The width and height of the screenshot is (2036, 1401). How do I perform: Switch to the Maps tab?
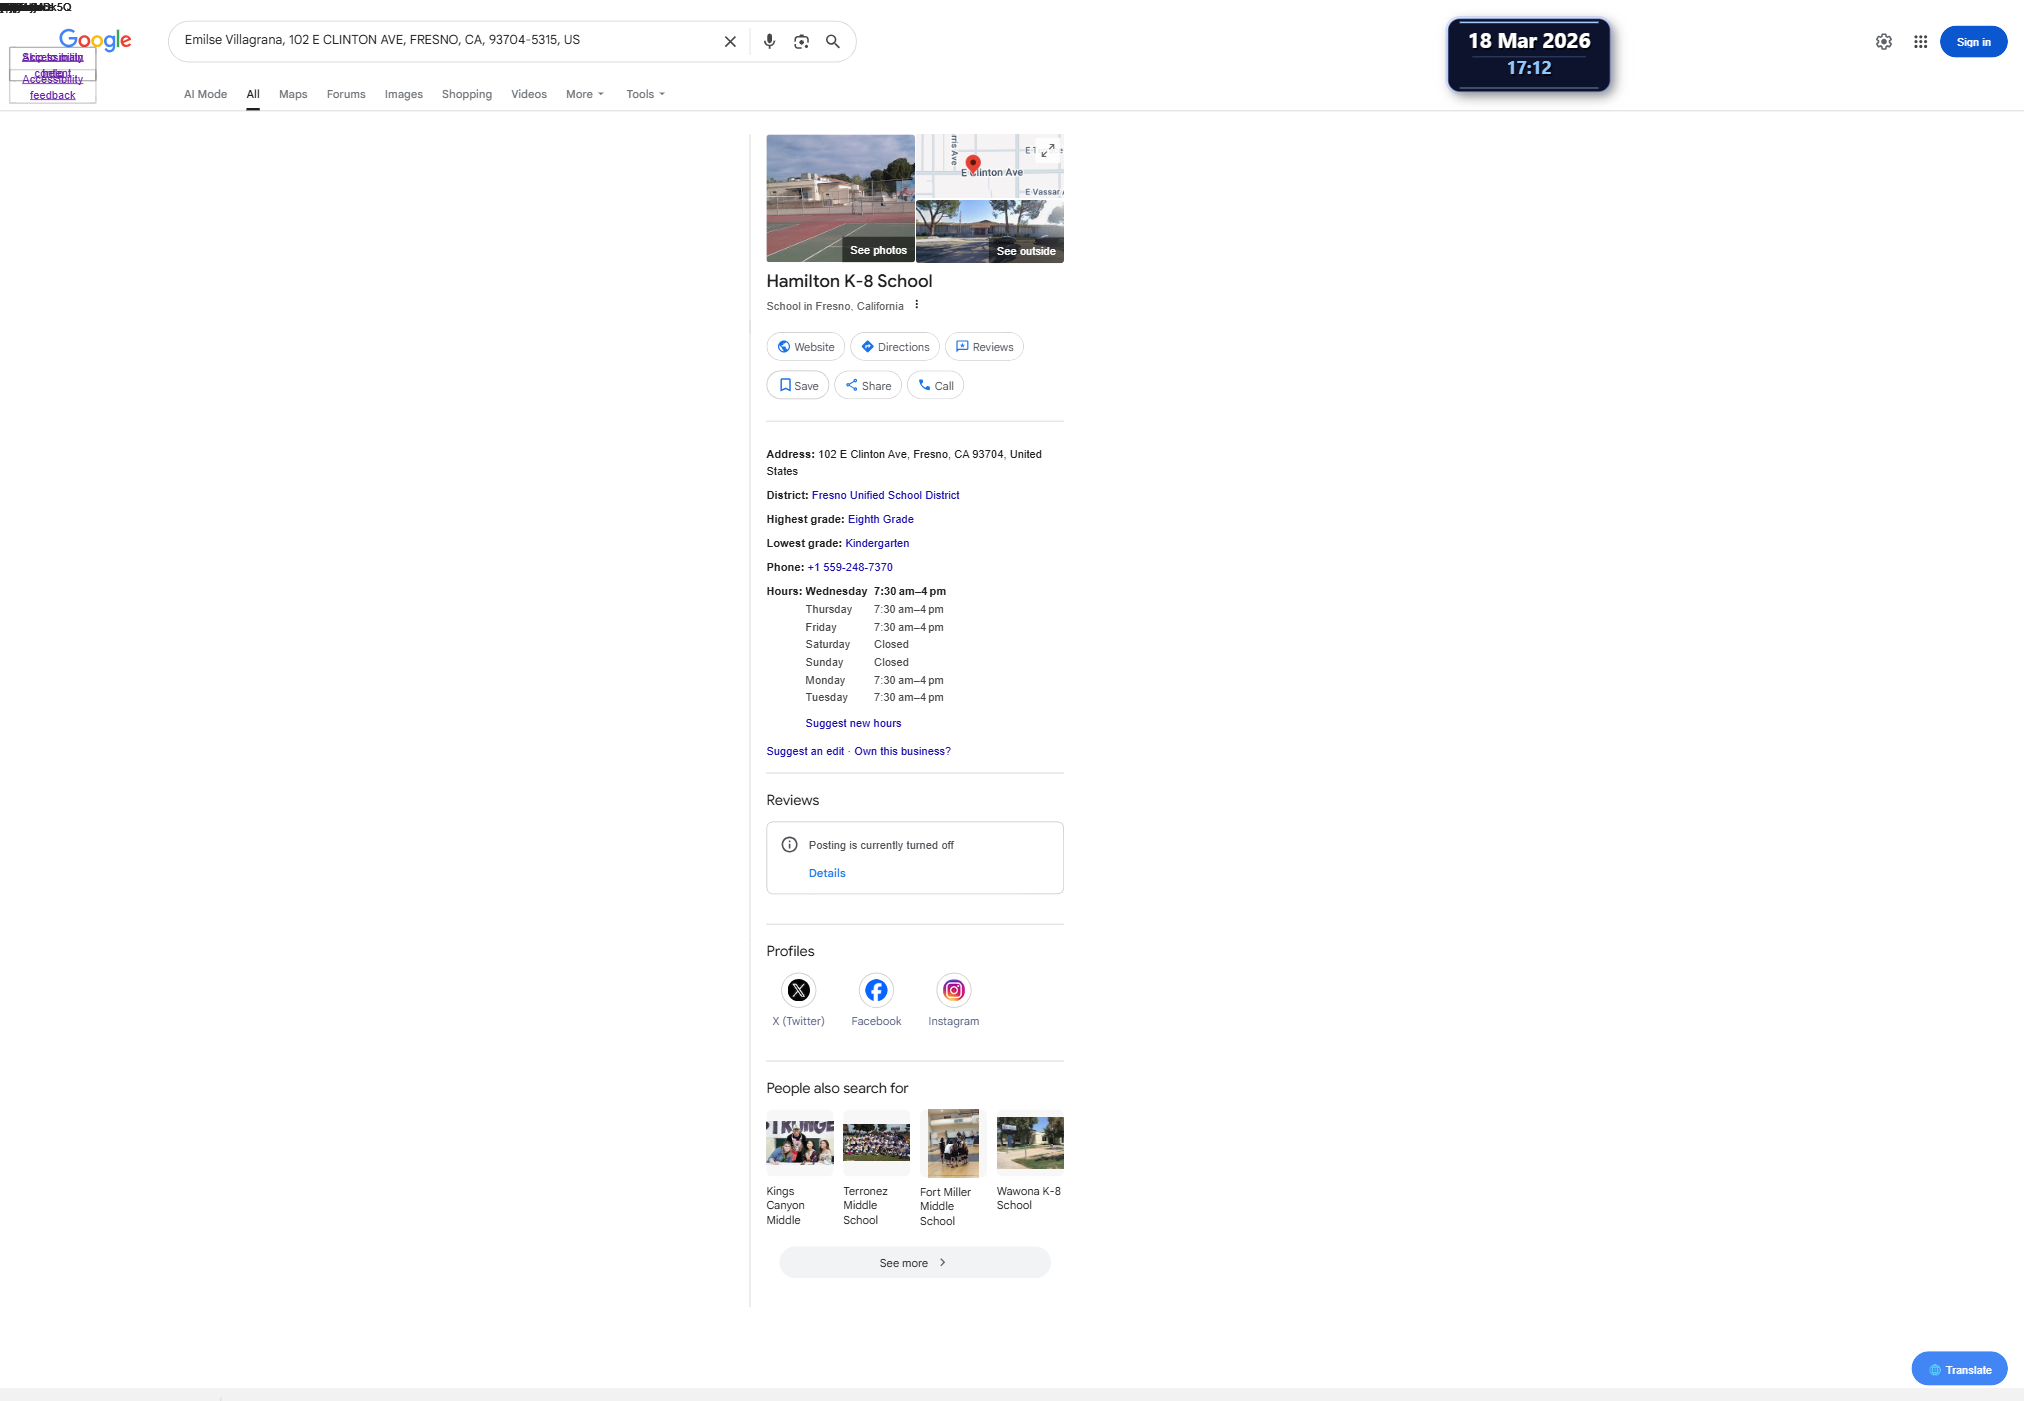click(293, 94)
